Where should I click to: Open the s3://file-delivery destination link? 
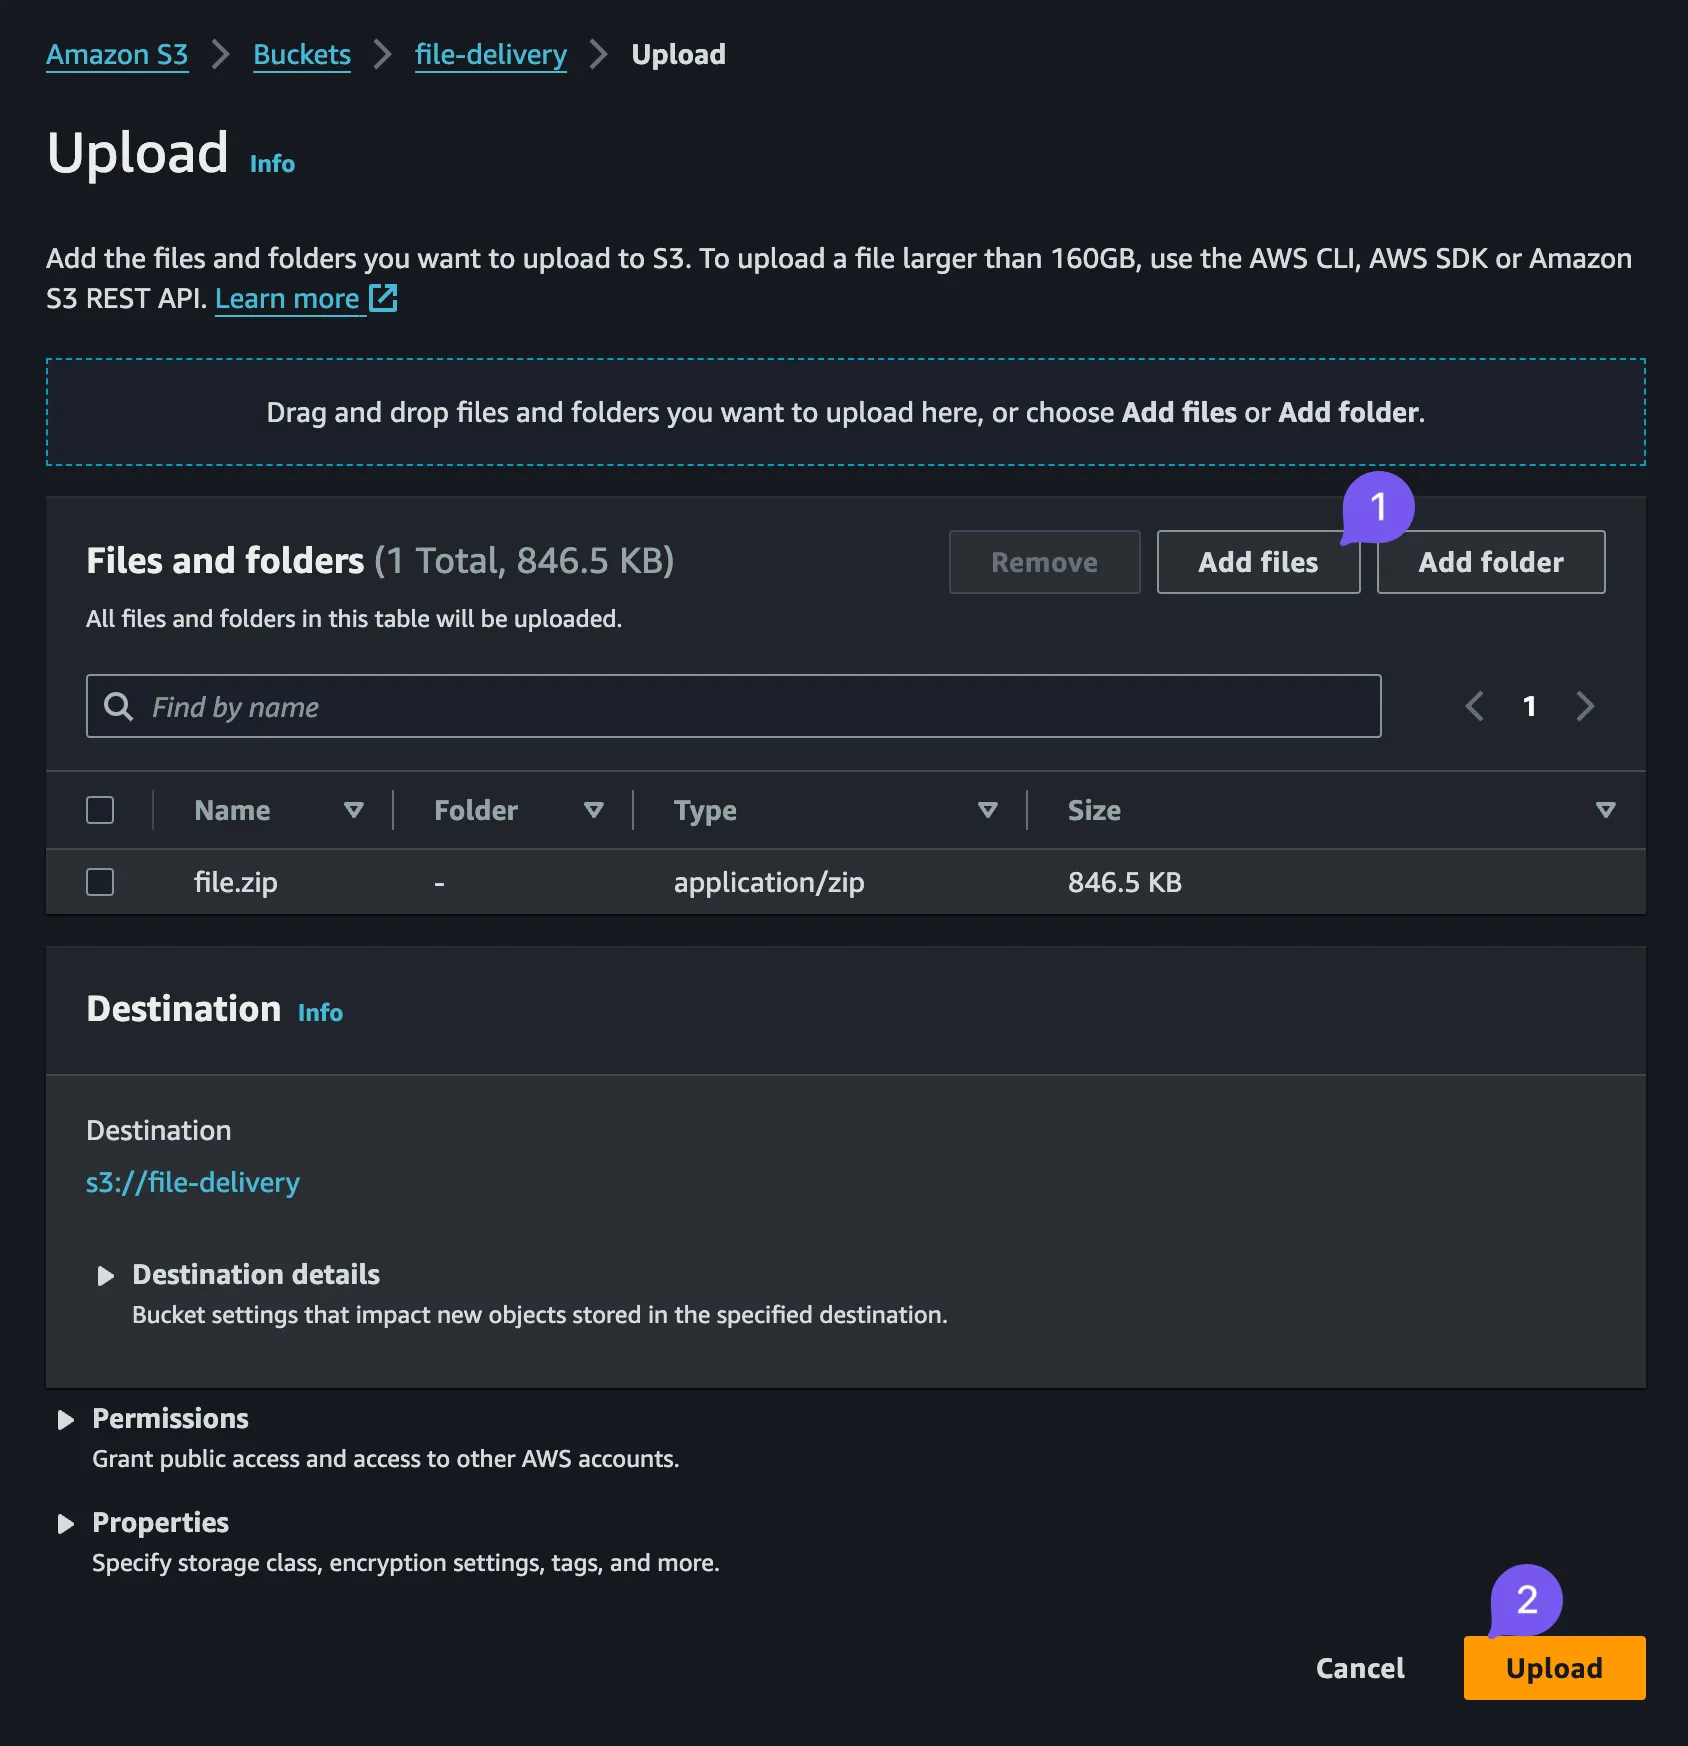(x=193, y=1182)
